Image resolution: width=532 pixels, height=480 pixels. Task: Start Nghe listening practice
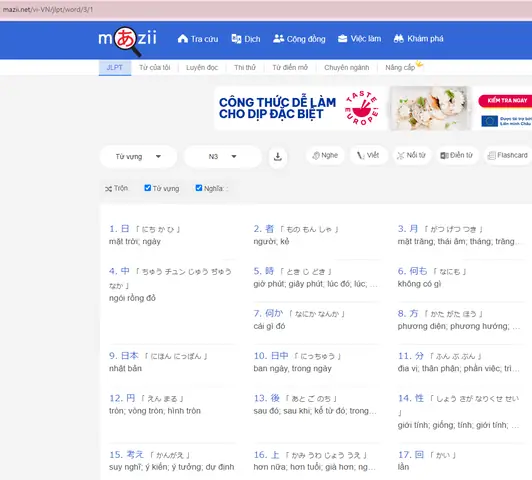coord(325,155)
